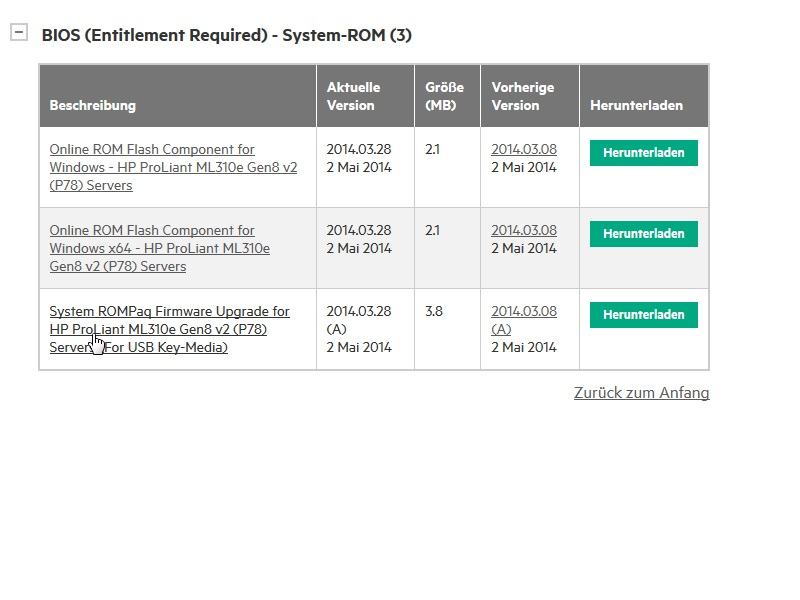Screen dimensions: 800x600
Task: Click the 3.8 MB size cell
Action: [x=433, y=311]
